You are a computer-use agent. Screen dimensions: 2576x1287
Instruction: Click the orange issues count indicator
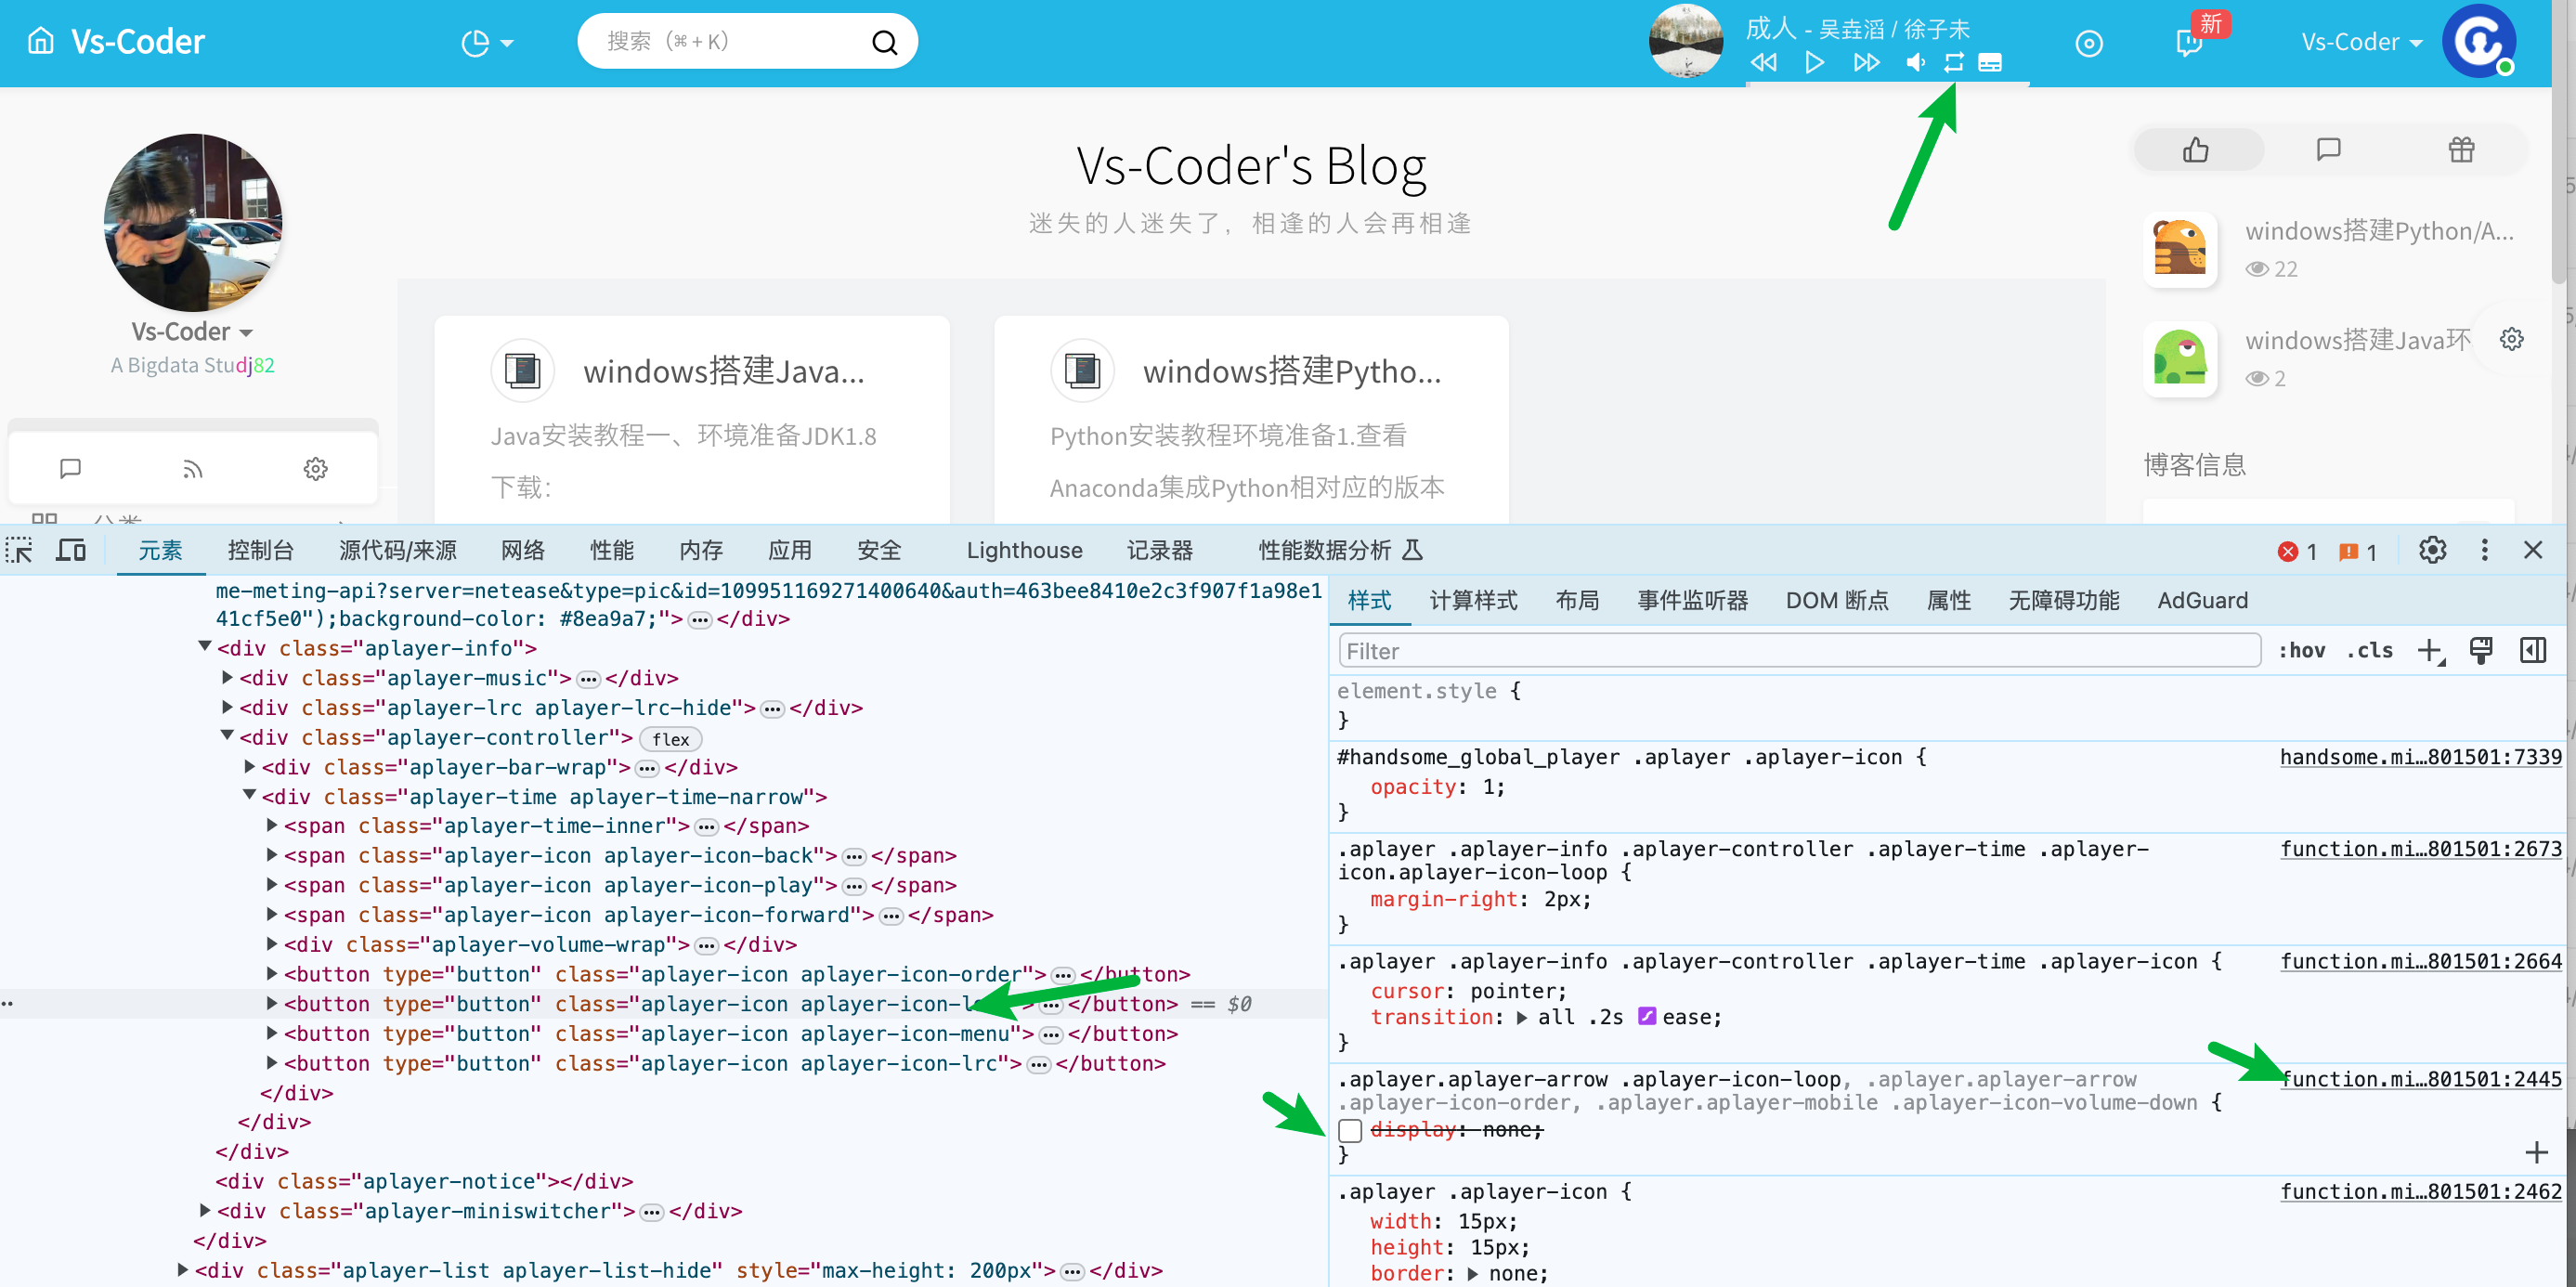[x=2358, y=552]
